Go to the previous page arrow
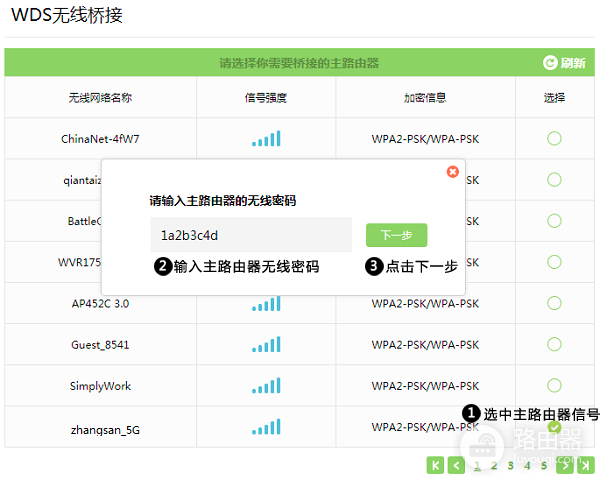 [x=457, y=465]
